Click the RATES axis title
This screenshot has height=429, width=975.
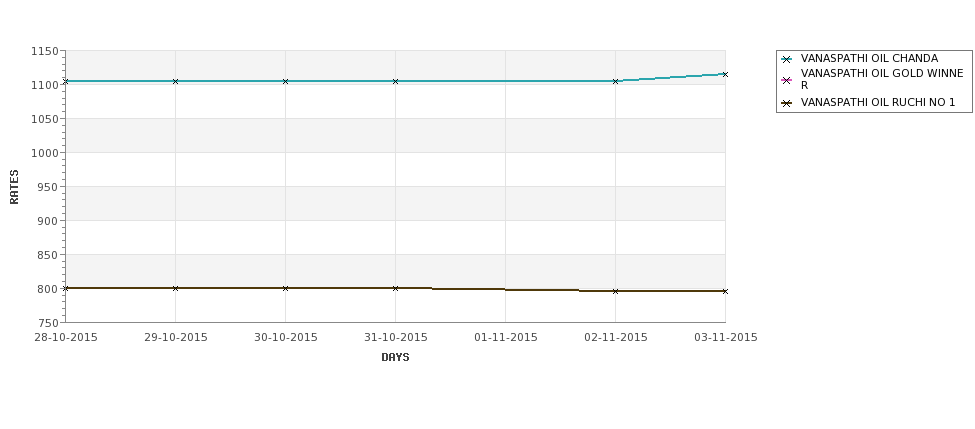(14, 187)
